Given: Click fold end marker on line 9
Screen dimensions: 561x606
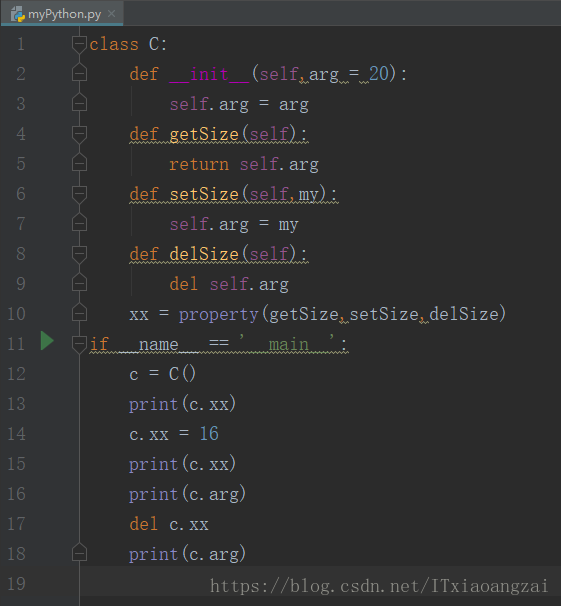Looking at the screenshot, I should [x=79, y=282].
